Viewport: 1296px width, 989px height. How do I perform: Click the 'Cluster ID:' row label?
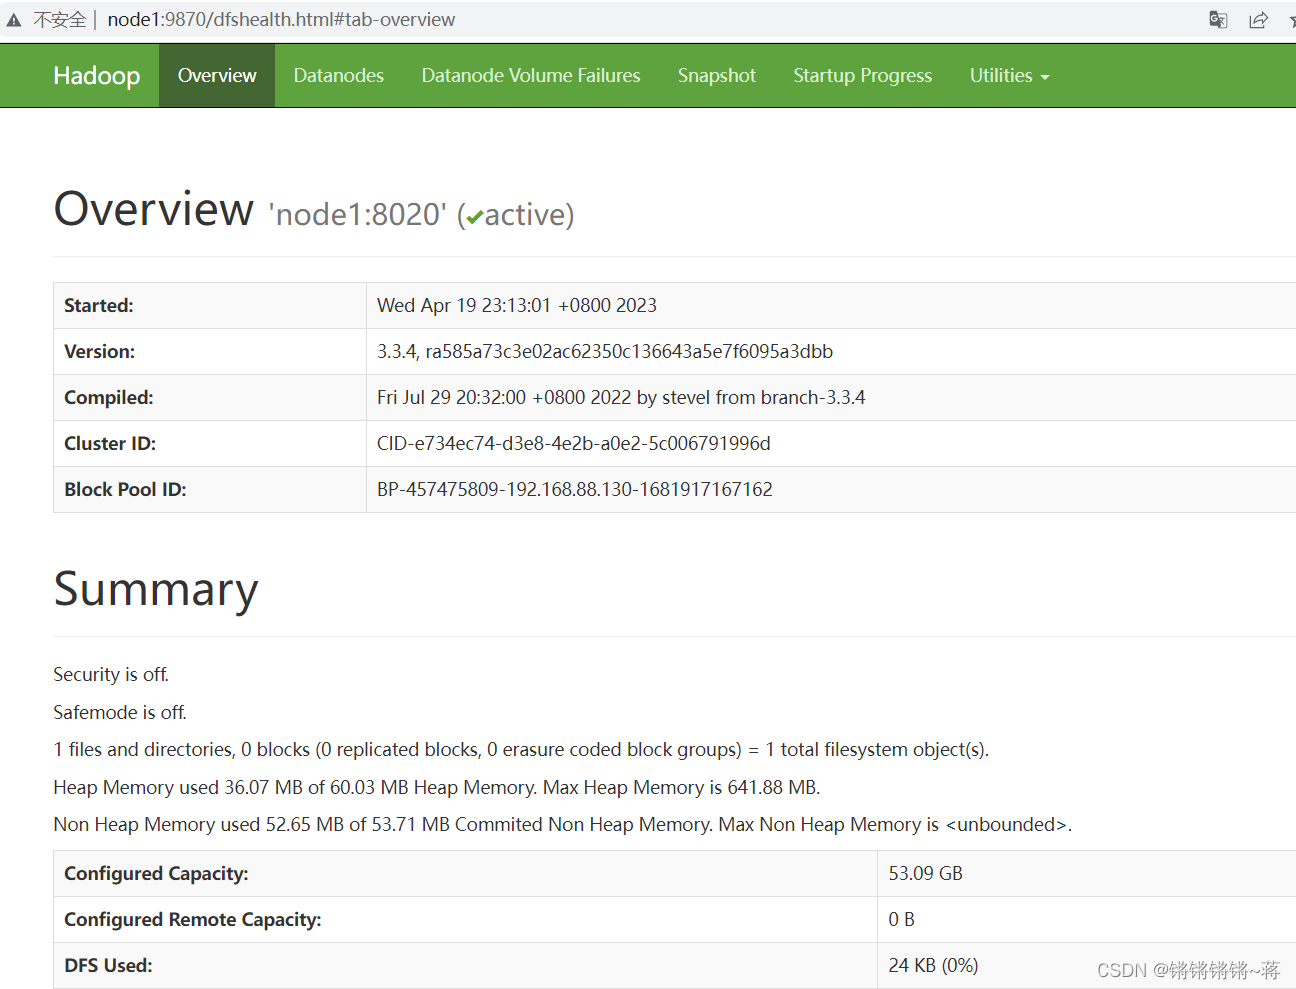(110, 444)
